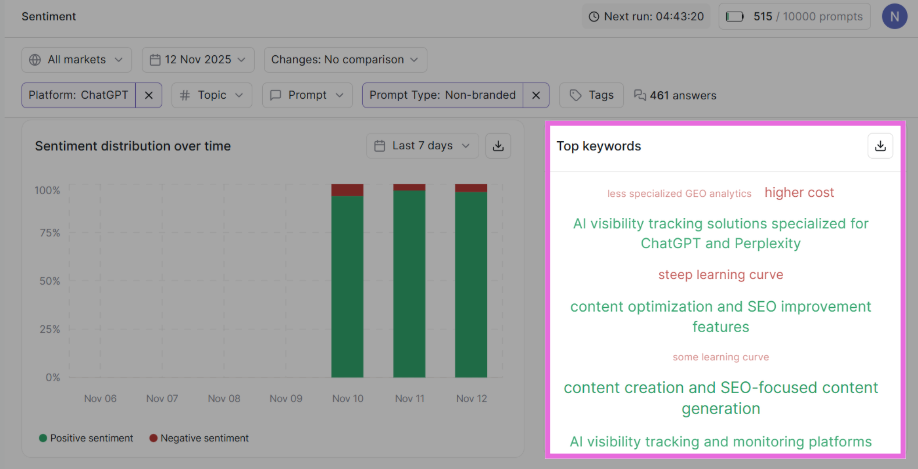Click keyword 'content creation and SEO-focused content generation'
The image size is (918, 469).
(721, 398)
